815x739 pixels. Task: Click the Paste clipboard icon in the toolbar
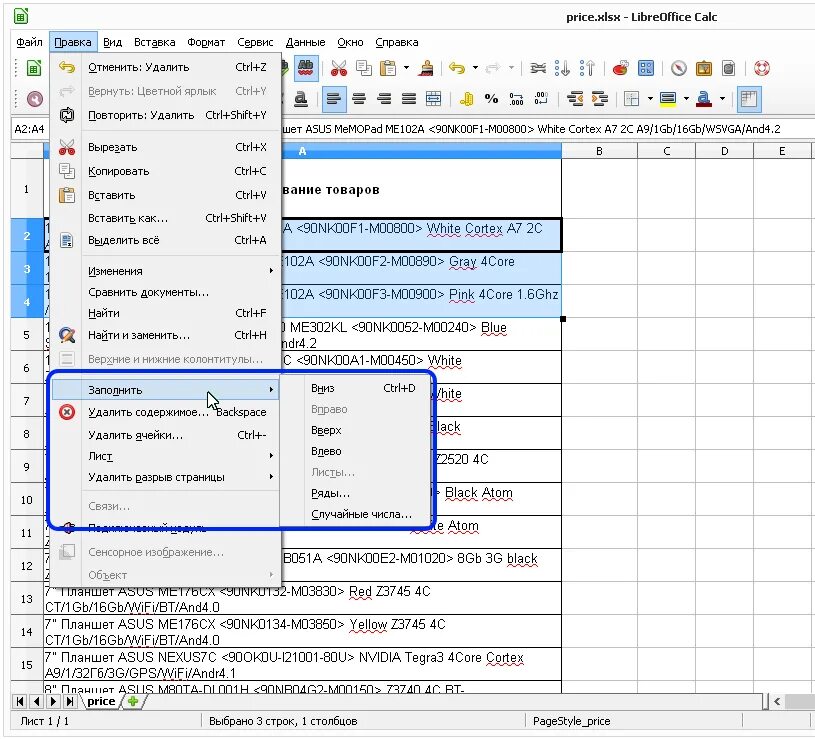(388, 68)
